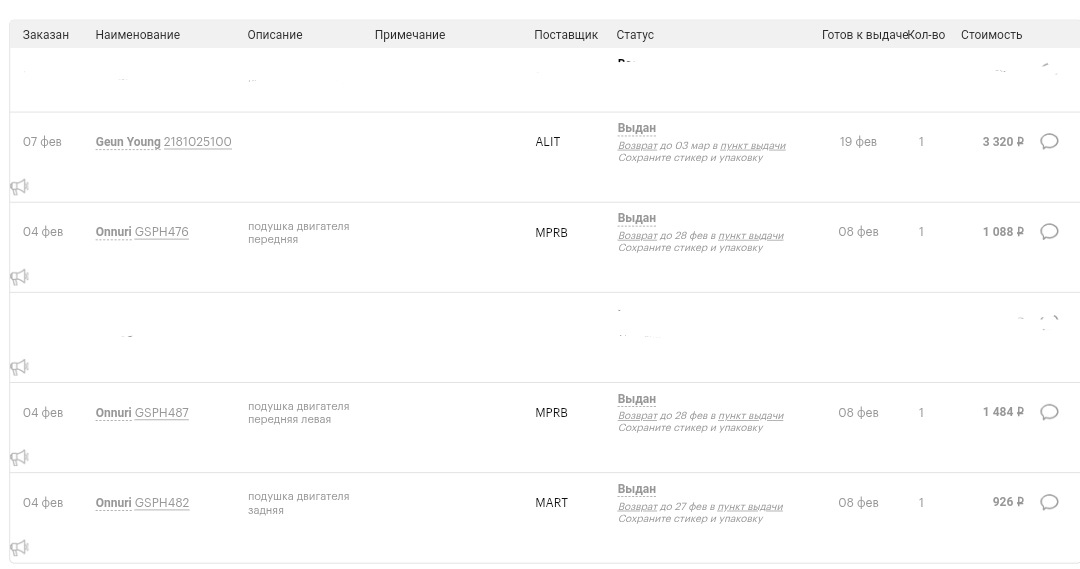Click Возврат link for GSPH487 order
This screenshot has width=1080, height=569.
click(x=637, y=416)
